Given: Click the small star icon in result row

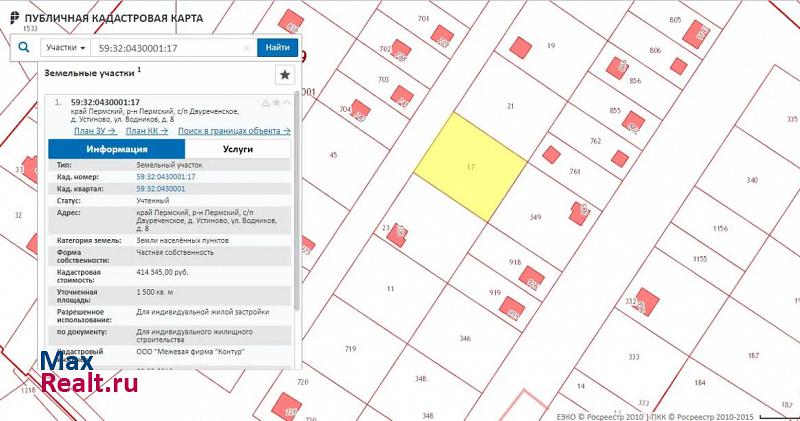Looking at the screenshot, I should (x=277, y=103).
